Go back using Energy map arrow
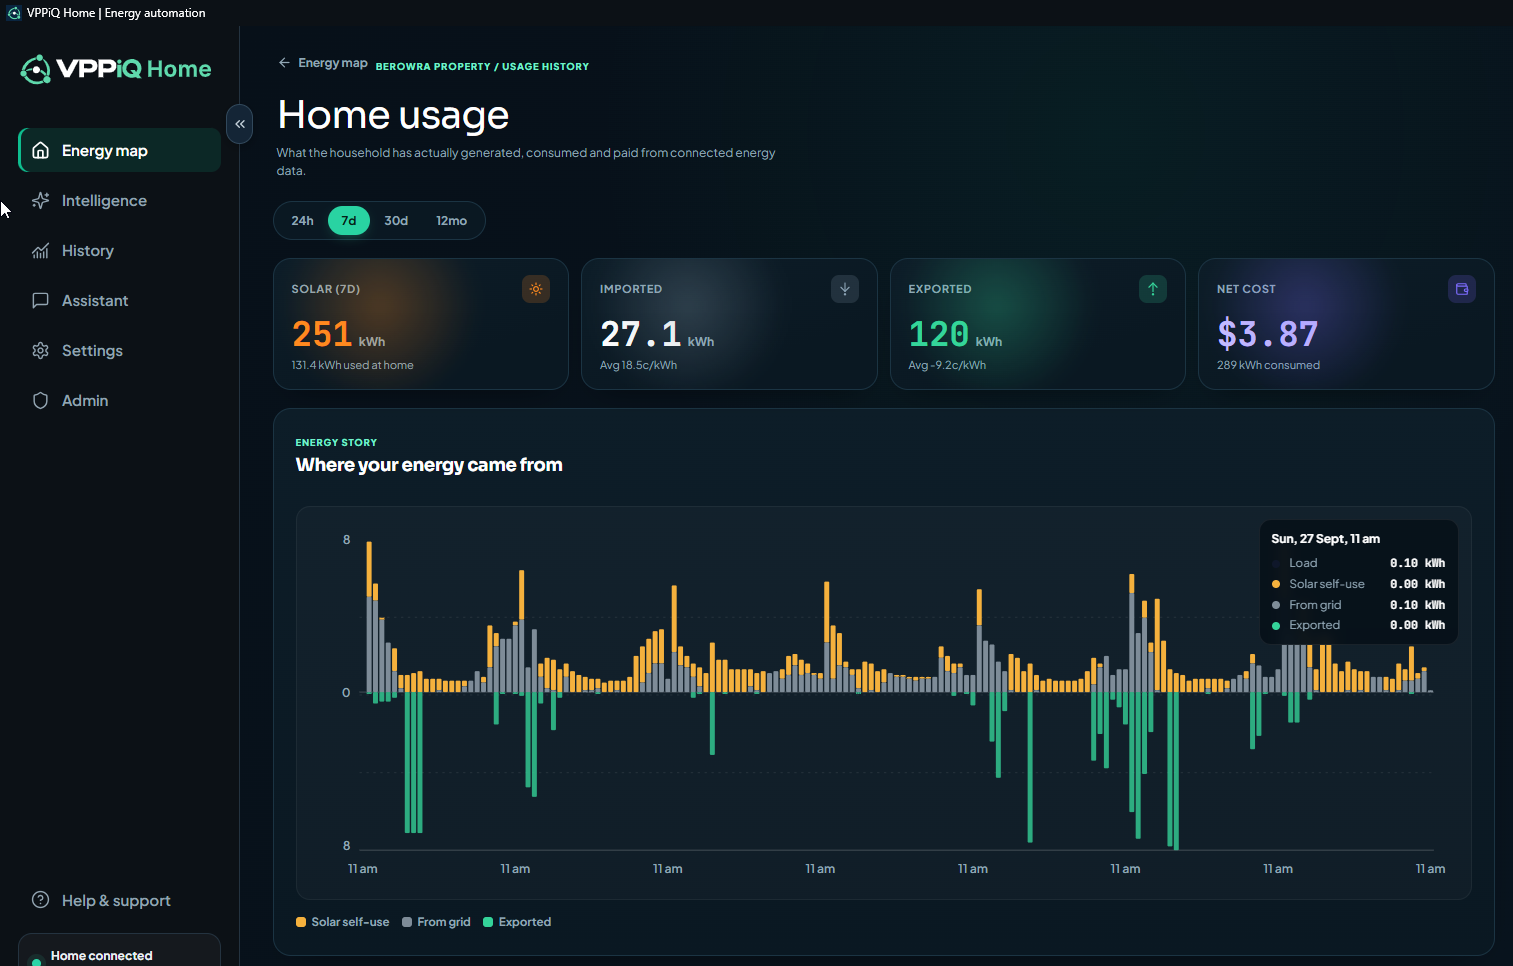 (284, 63)
